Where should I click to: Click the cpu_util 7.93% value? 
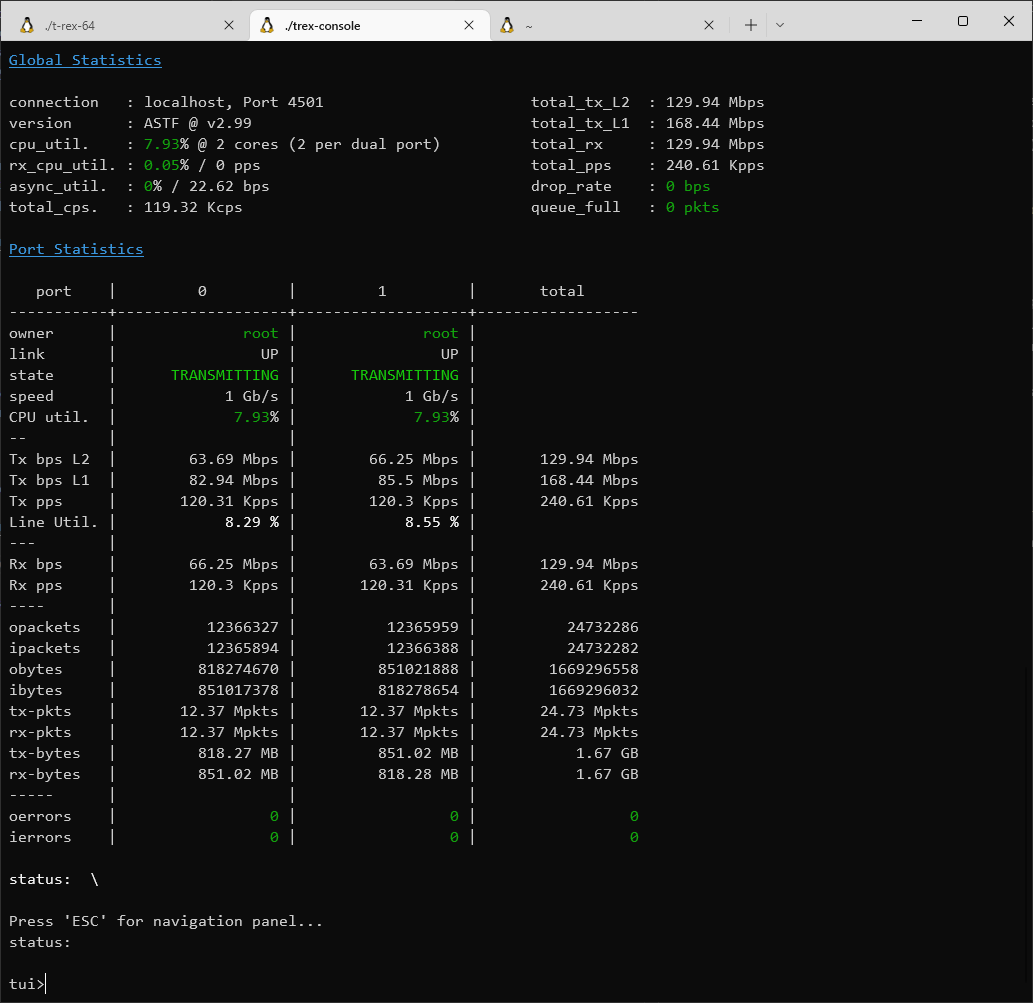tap(166, 144)
